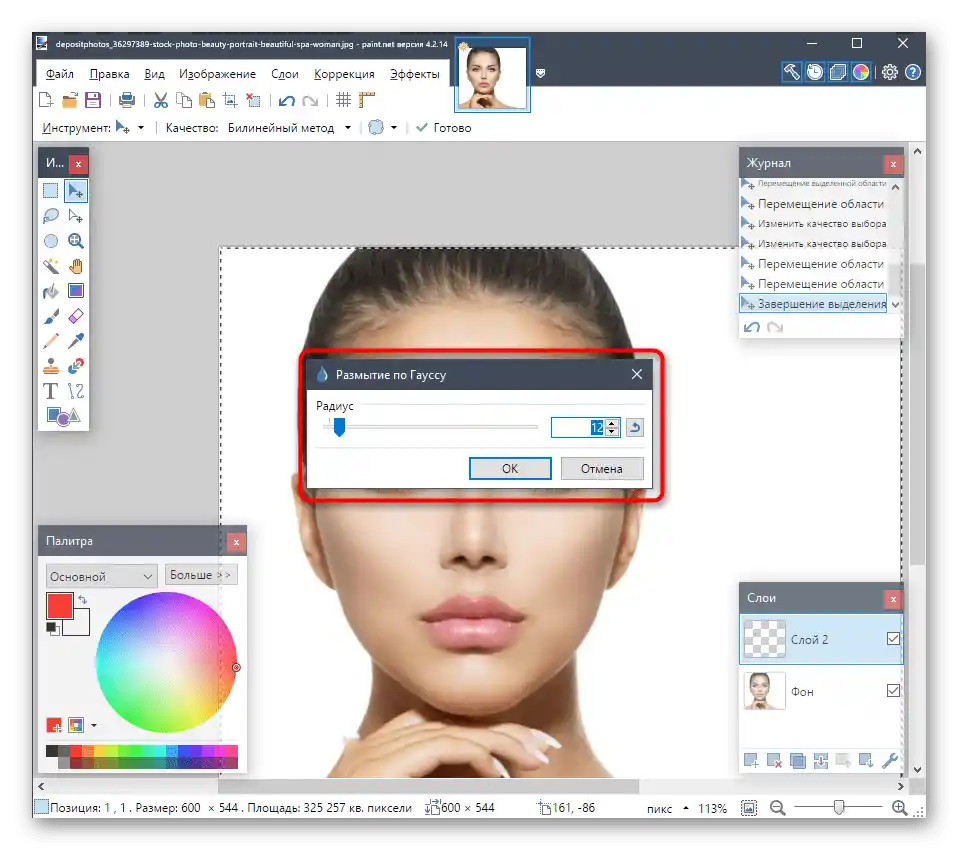This screenshot has width=958, height=850.
Task: Select the Eraser tool
Action: [x=76, y=316]
